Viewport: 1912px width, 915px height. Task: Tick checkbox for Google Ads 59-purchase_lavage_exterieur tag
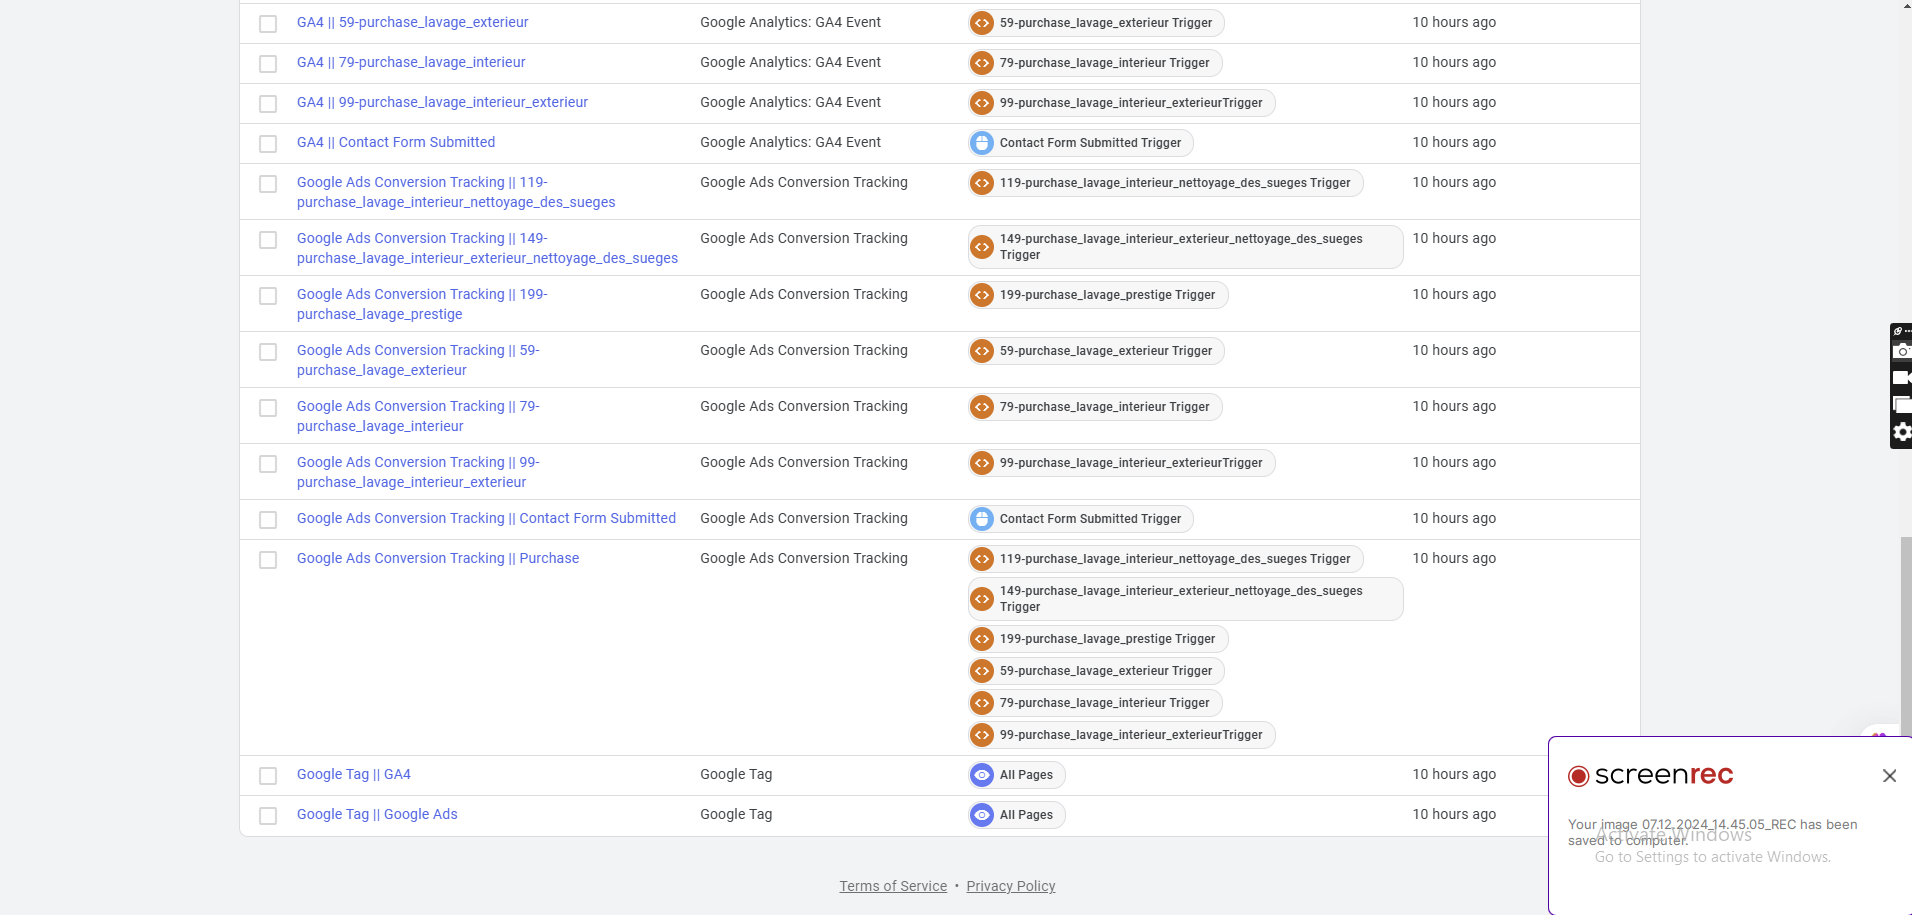click(268, 352)
